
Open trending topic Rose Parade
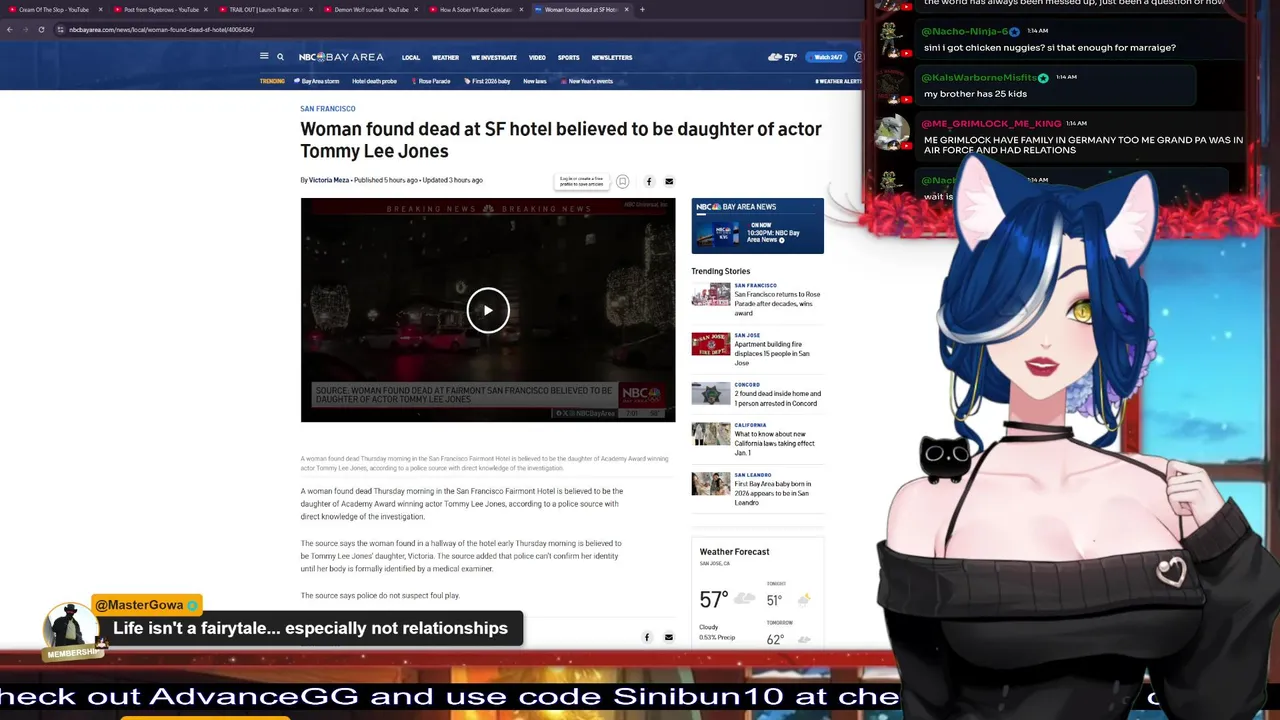(431, 81)
